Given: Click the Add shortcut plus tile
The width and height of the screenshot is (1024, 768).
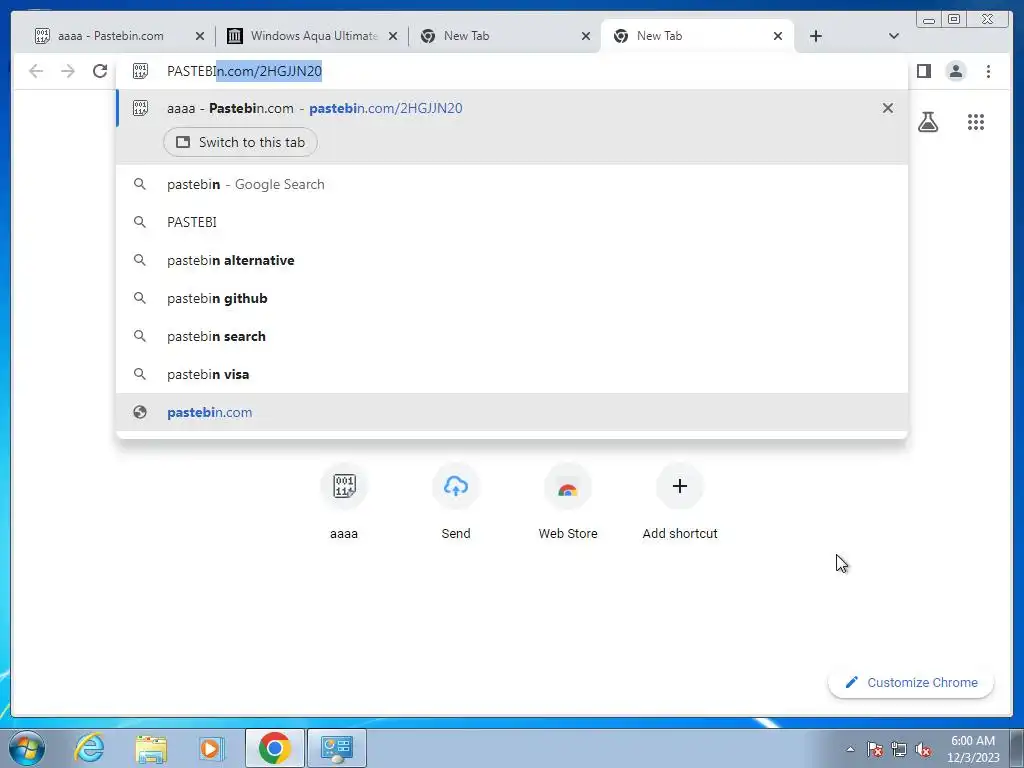Looking at the screenshot, I should click(680, 502).
